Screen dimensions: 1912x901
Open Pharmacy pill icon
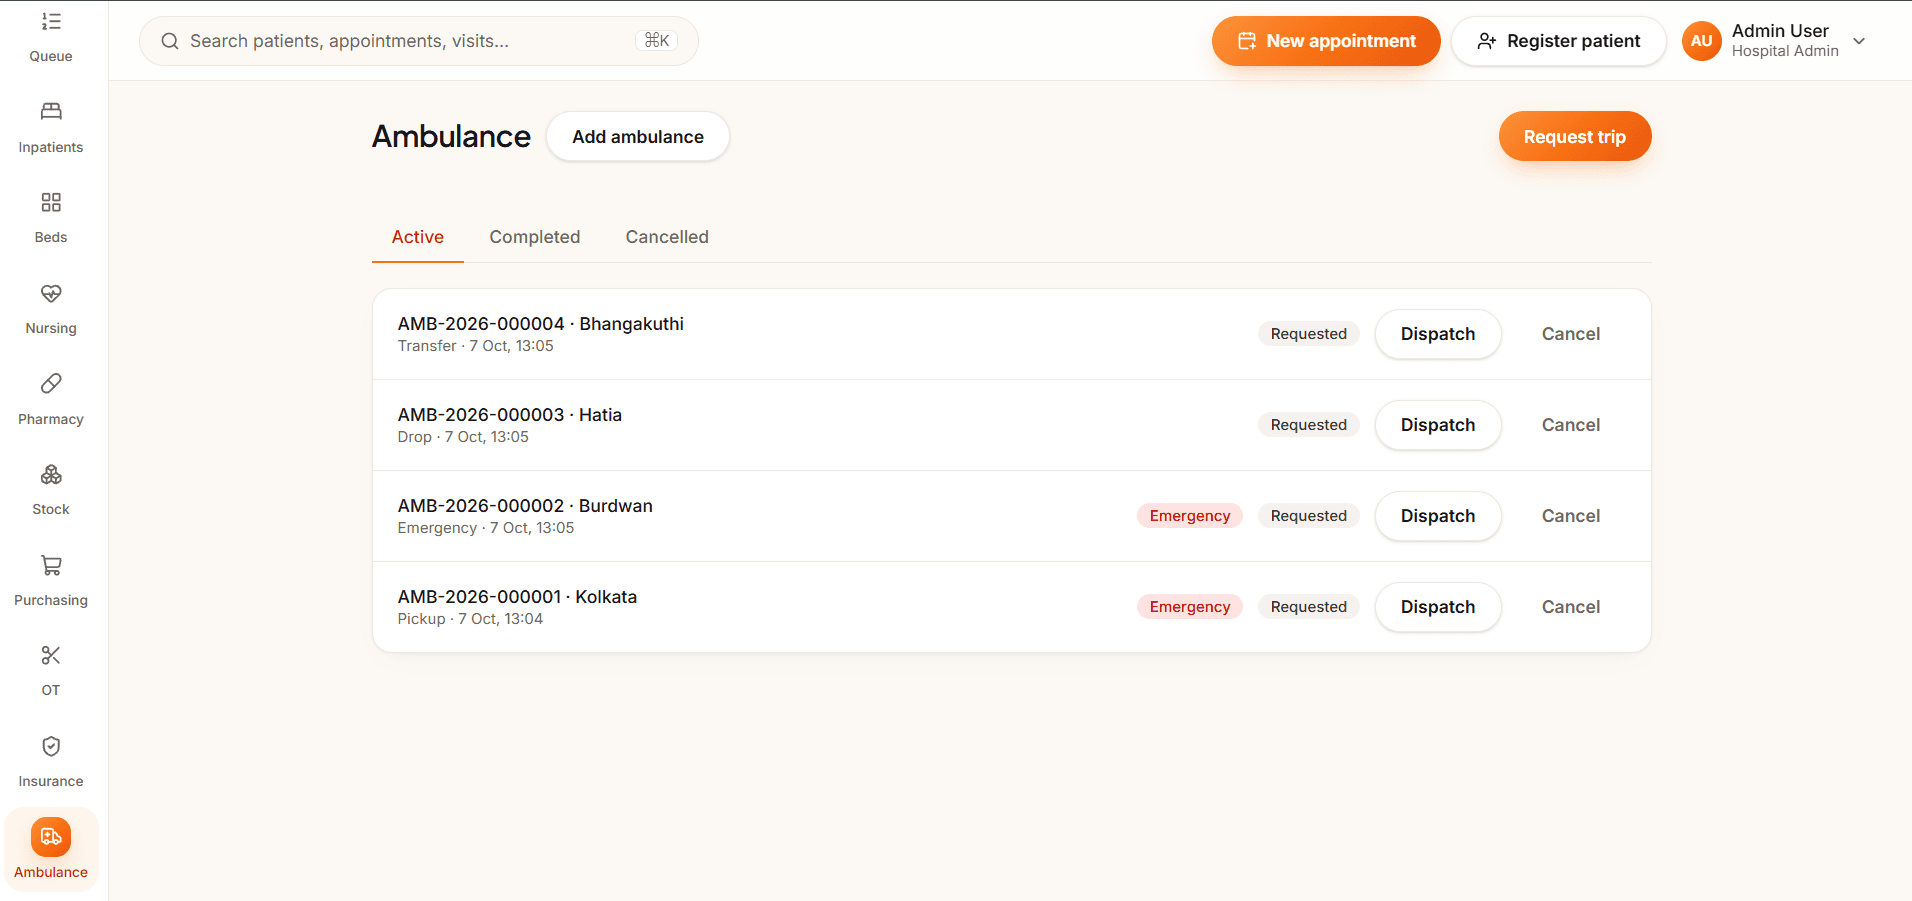(x=51, y=383)
